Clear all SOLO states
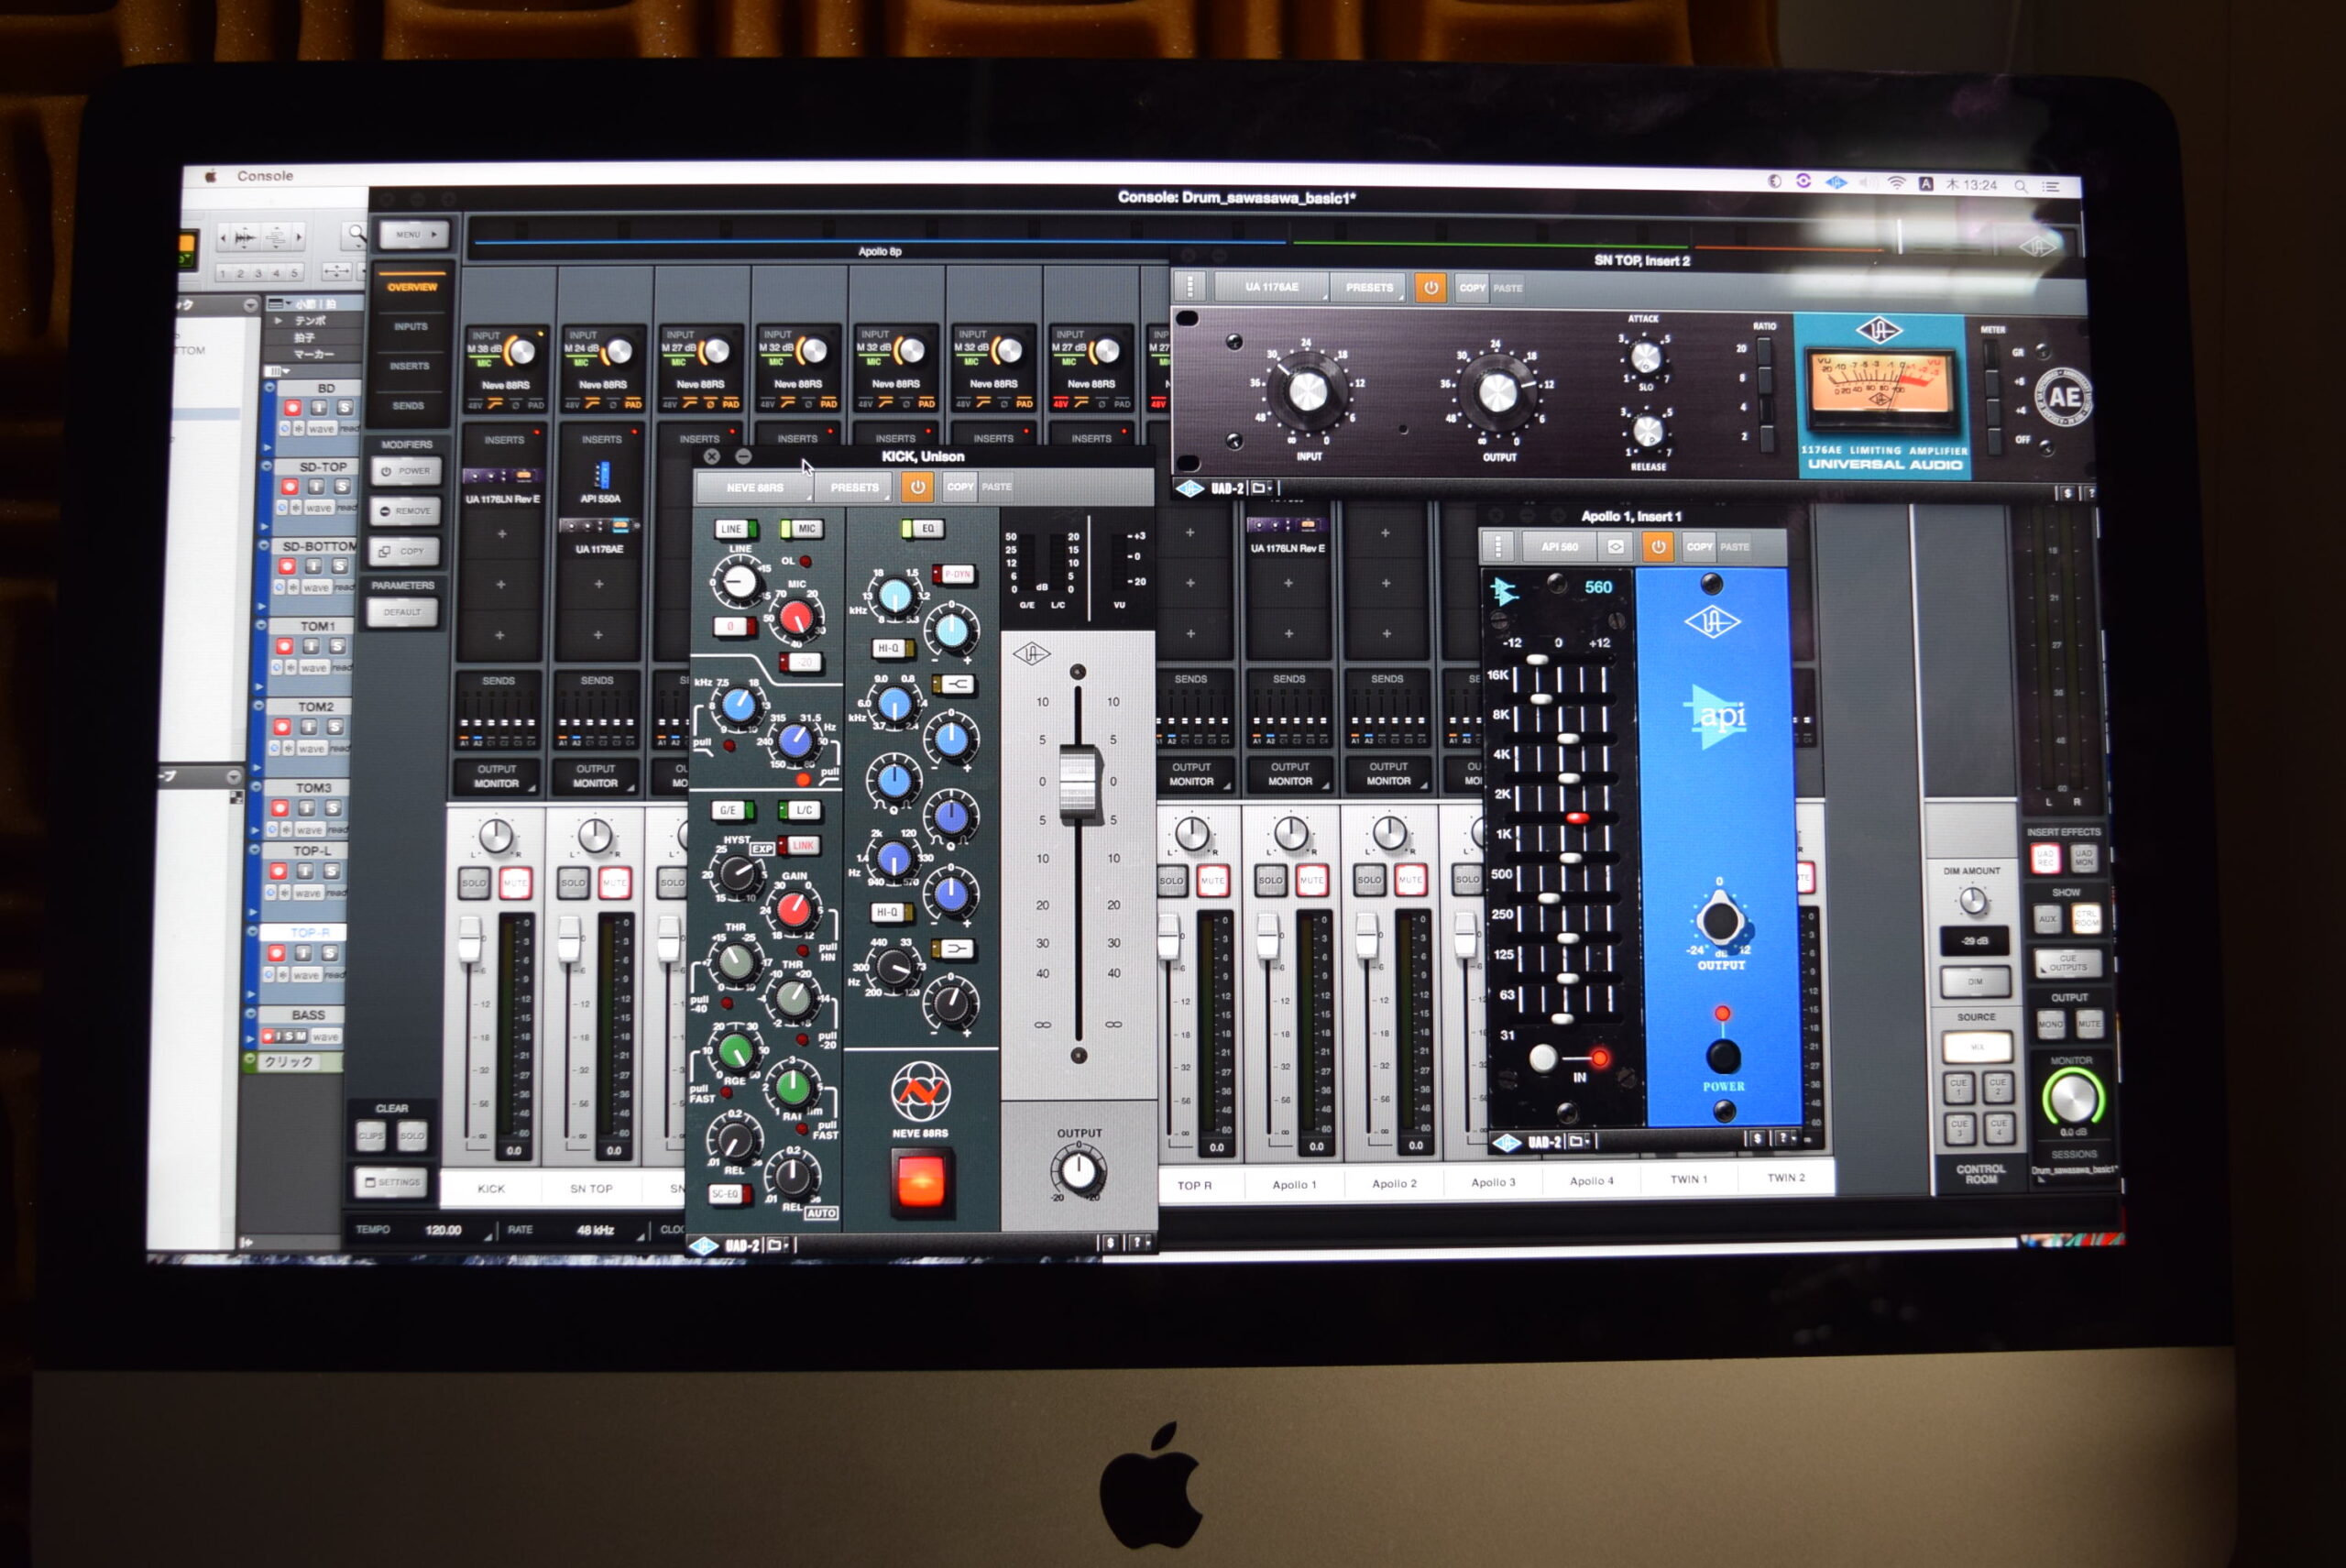Screen dimensions: 2346x1568 pyautogui.click(x=412, y=1136)
